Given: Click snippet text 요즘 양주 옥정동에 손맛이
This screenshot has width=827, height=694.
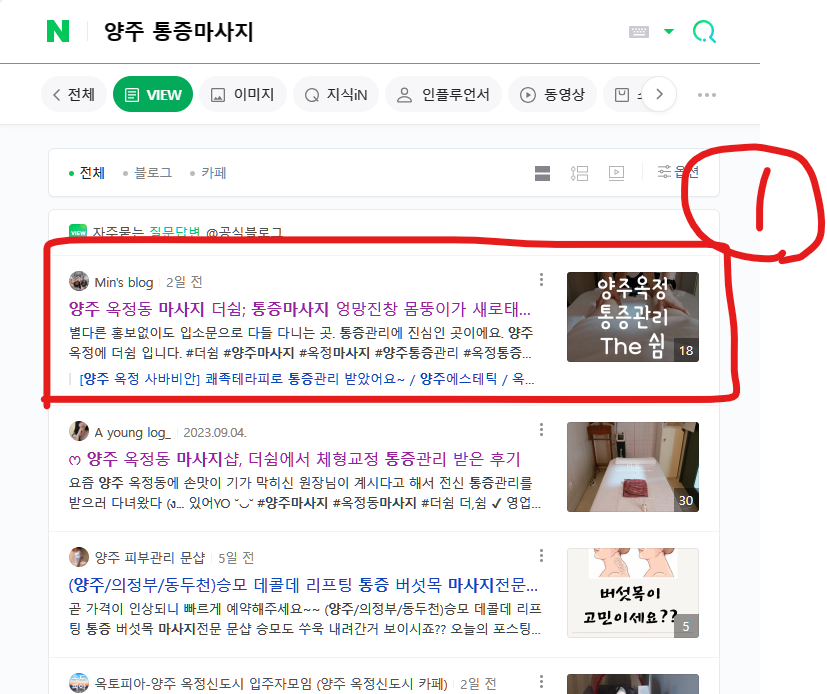Looking at the screenshot, I should click(x=304, y=493).
